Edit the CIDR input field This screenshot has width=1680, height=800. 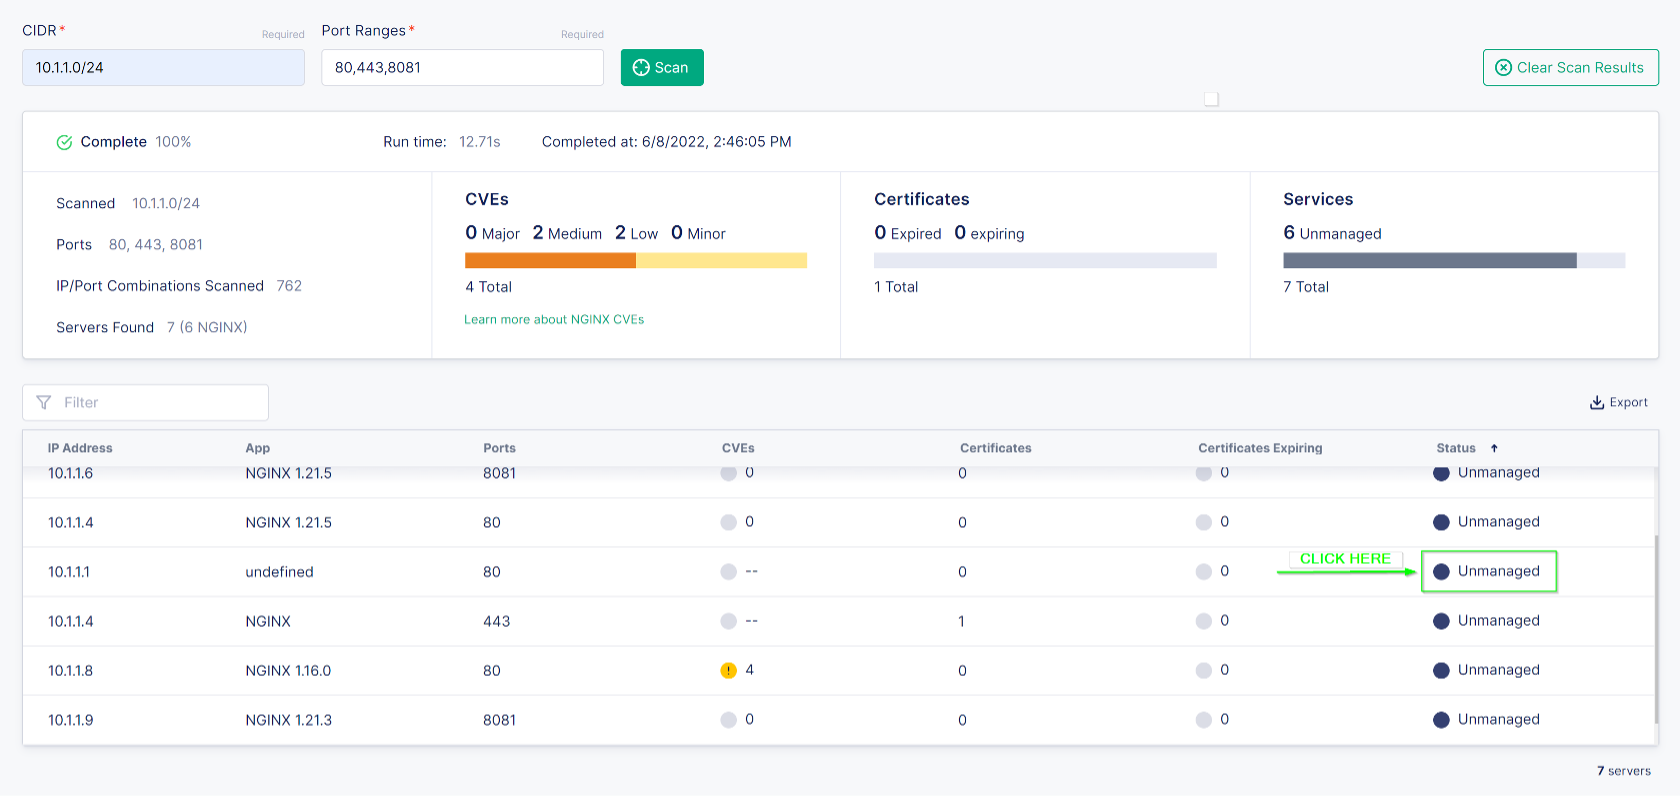click(x=163, y=67)
